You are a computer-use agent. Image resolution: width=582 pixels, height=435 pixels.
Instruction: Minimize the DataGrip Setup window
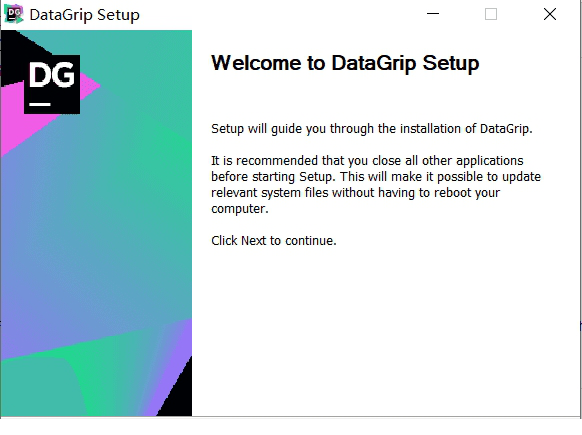pos(433,14)
